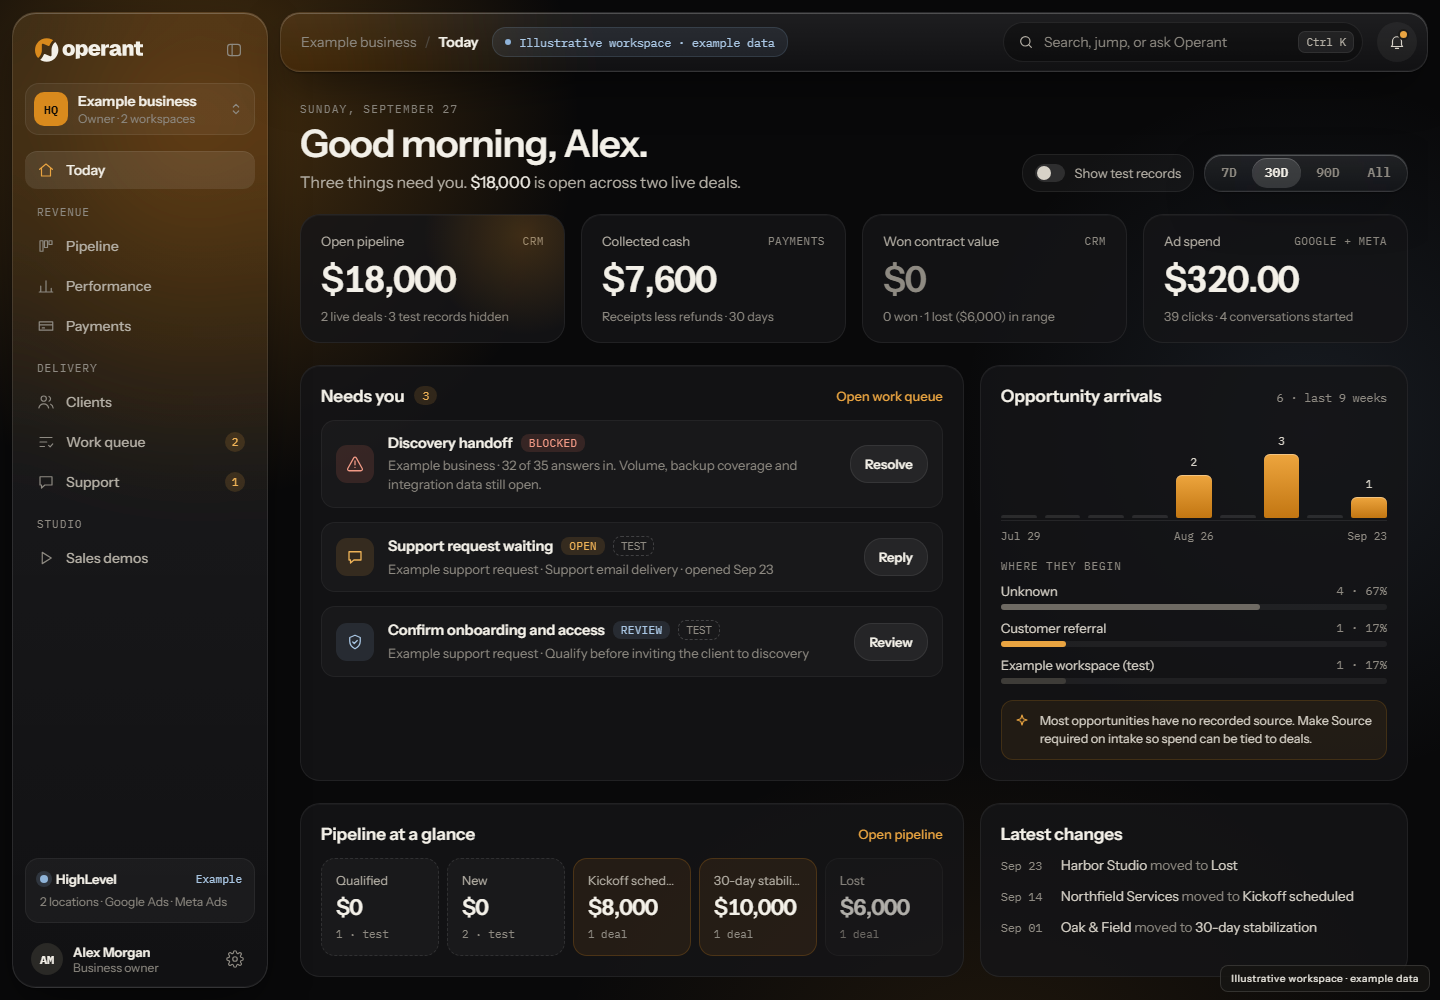
Task: Select the 90D time range
Action: [x=1328, y=173]
